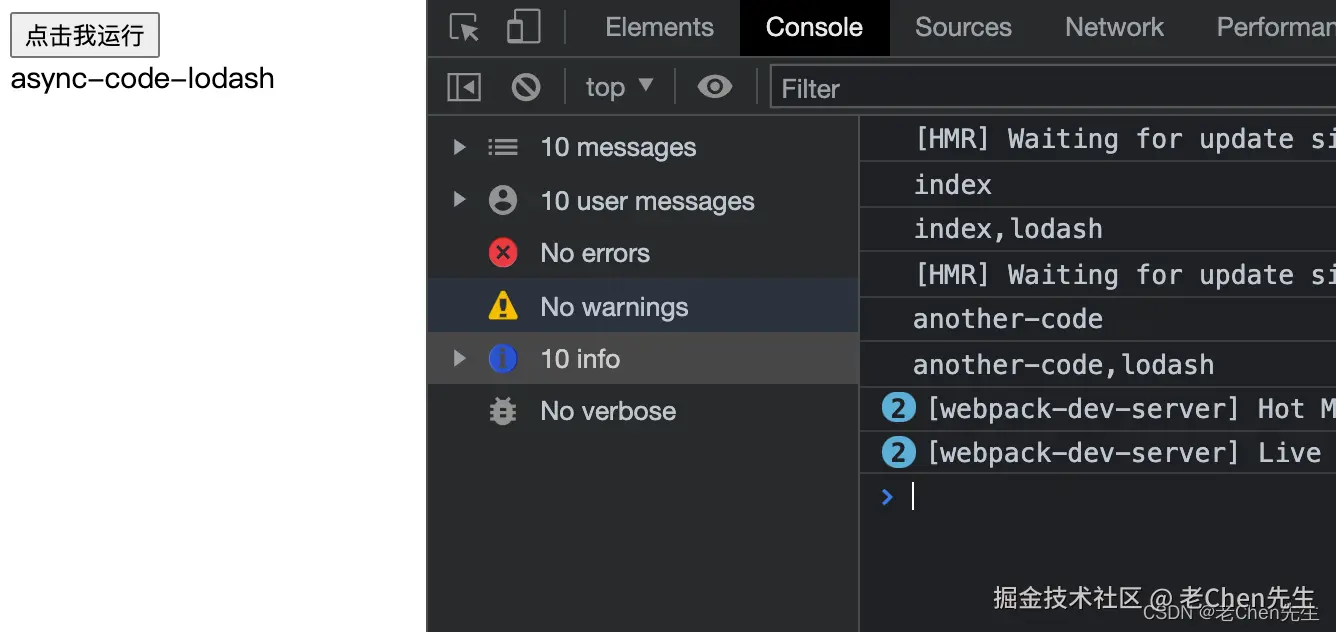
Task: Click in the console Filter field
Action: pyautogui.click(x=1050, y=89)
